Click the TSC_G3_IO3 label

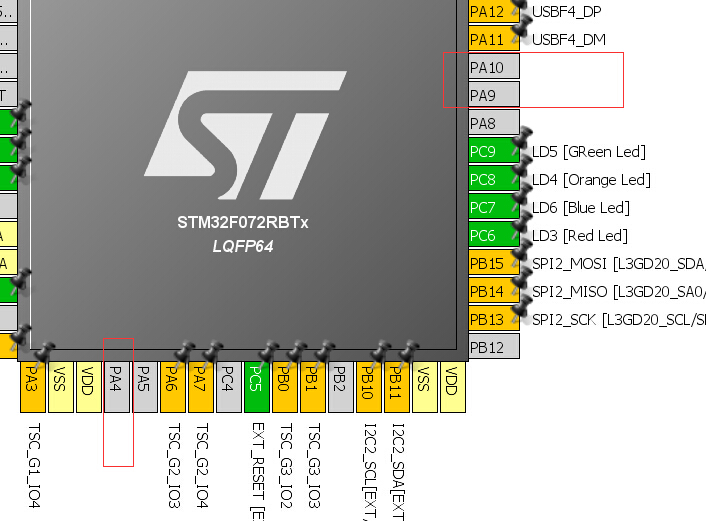[x=314, y=465]
